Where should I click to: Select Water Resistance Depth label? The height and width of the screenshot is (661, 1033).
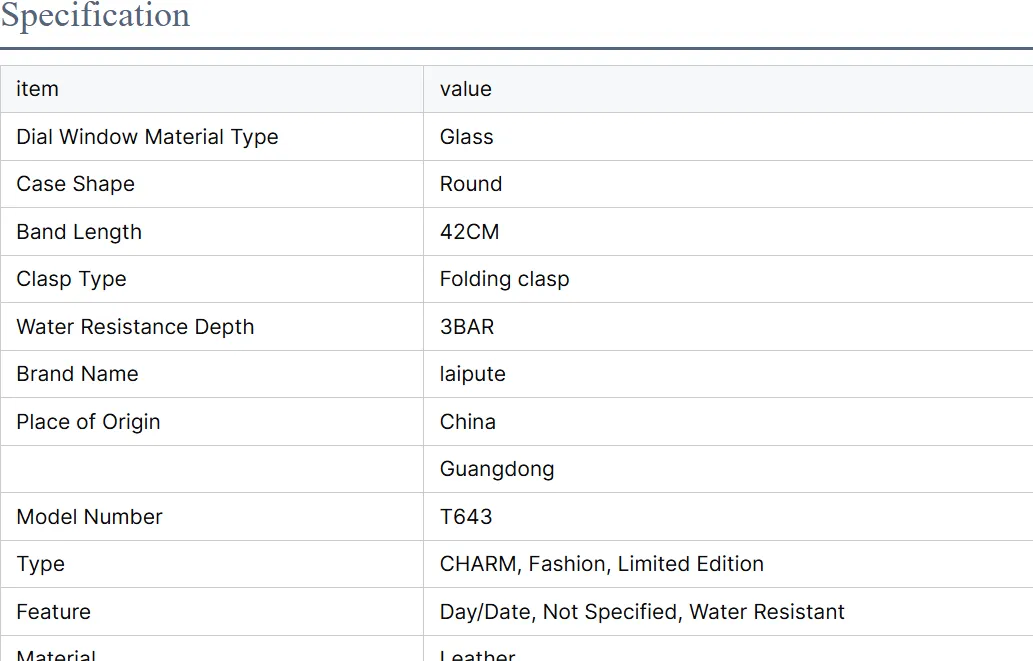(x=135, y=327)
